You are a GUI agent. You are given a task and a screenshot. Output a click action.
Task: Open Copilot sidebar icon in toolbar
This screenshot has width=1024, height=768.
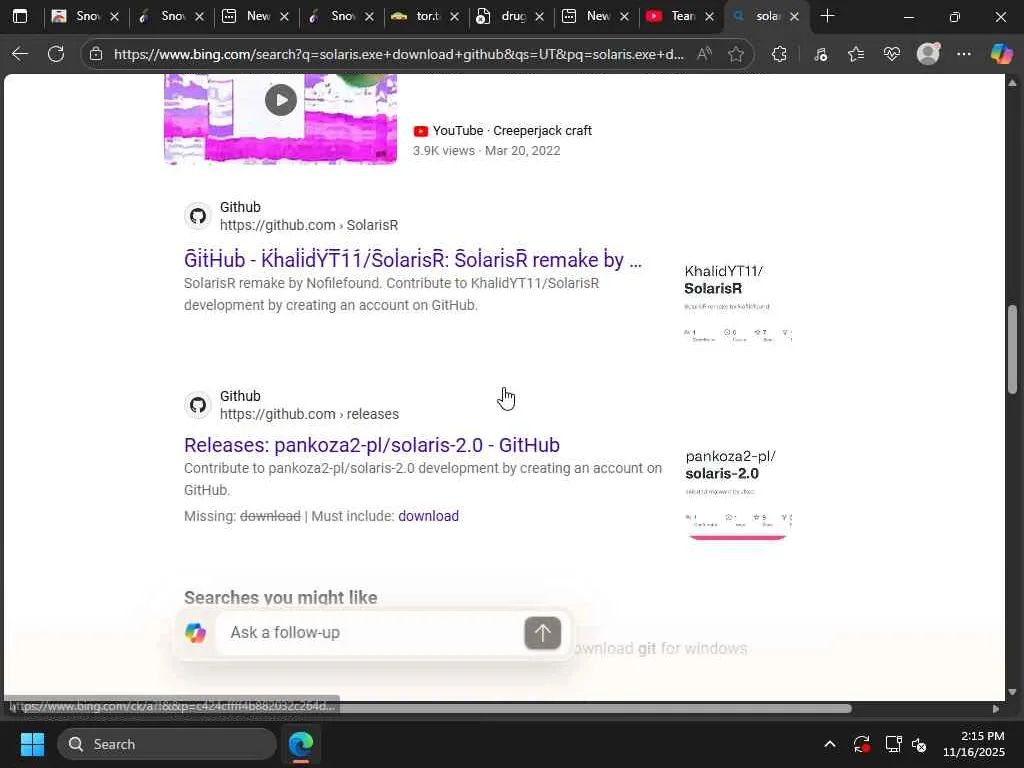(x=1001, y=54)
